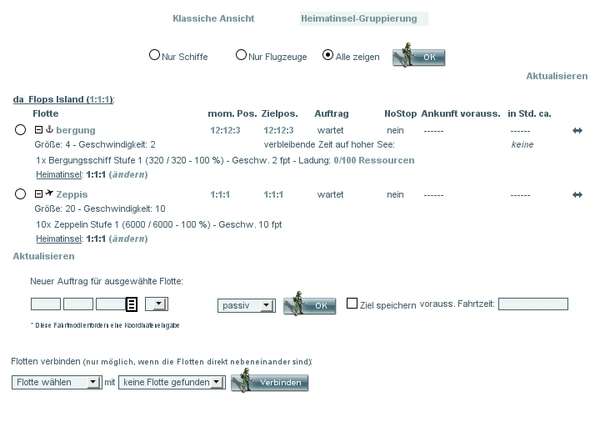
Task: Click the Ankunft vorauss. column header
Action: coord(461,114)
